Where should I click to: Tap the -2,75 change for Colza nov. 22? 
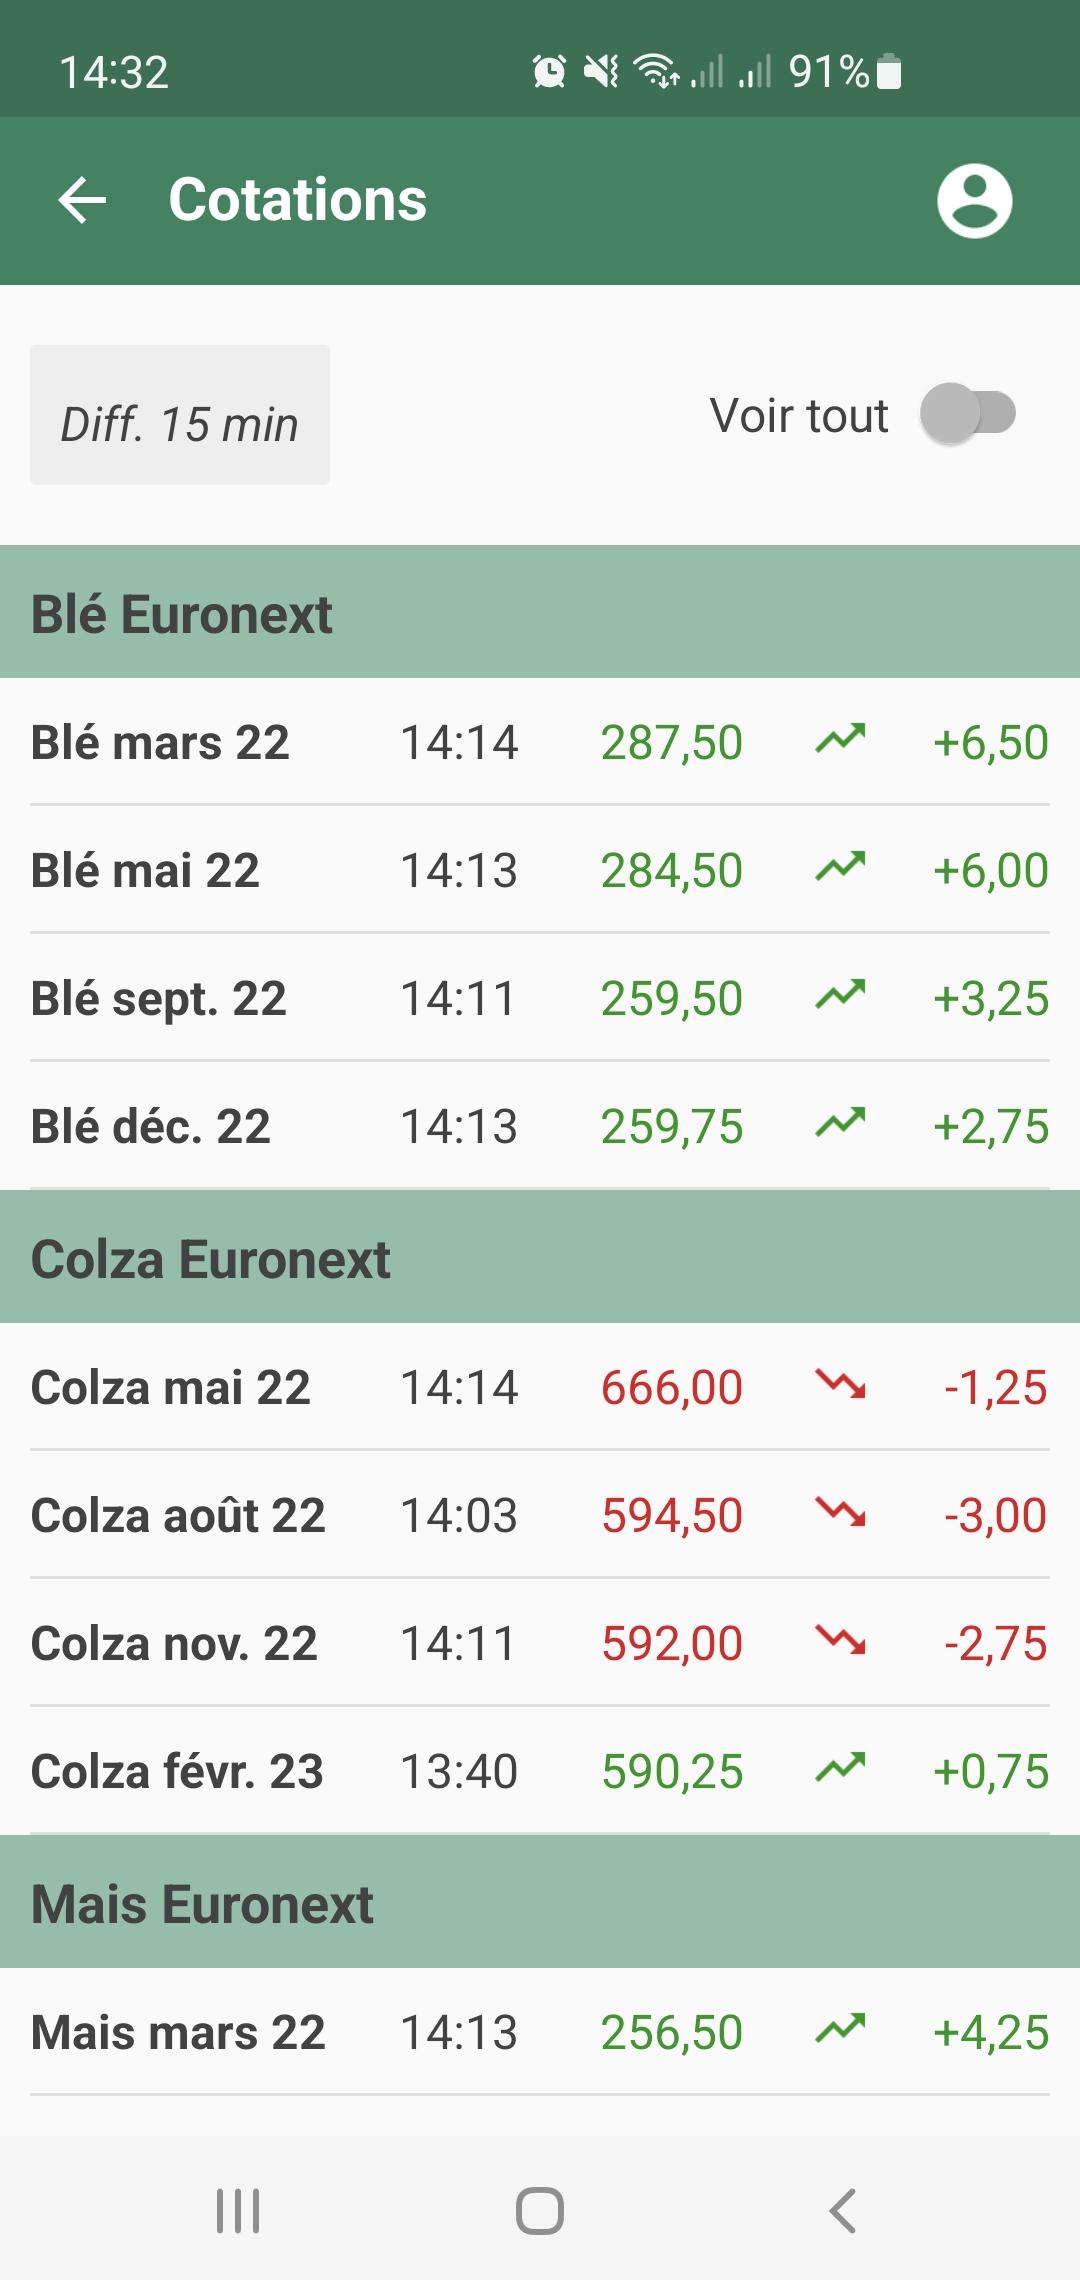[x=995, y=1643]
